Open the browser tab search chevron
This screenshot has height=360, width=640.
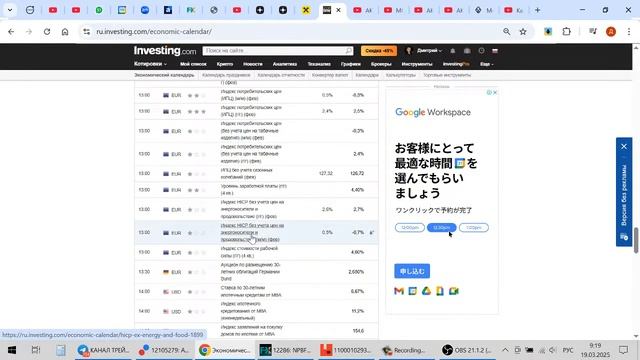10,10
